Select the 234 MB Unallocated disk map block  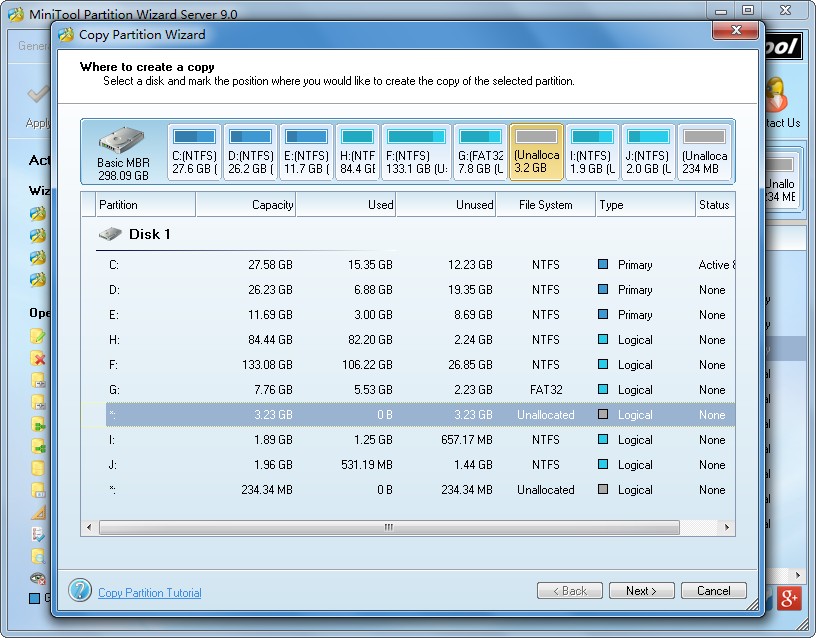[x=705, y=152]
